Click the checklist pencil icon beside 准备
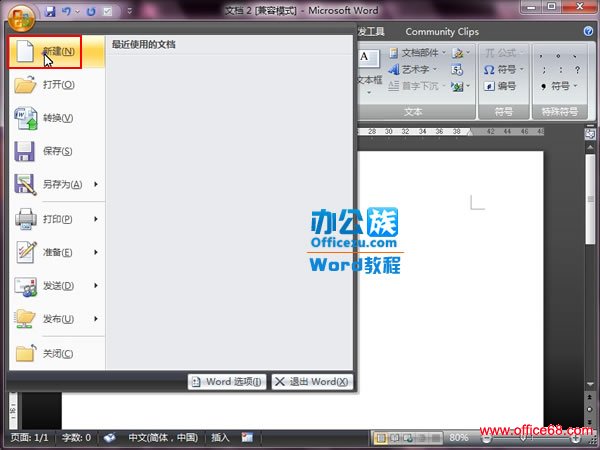Viewport: 600px width, 450px height. [26, 252]
